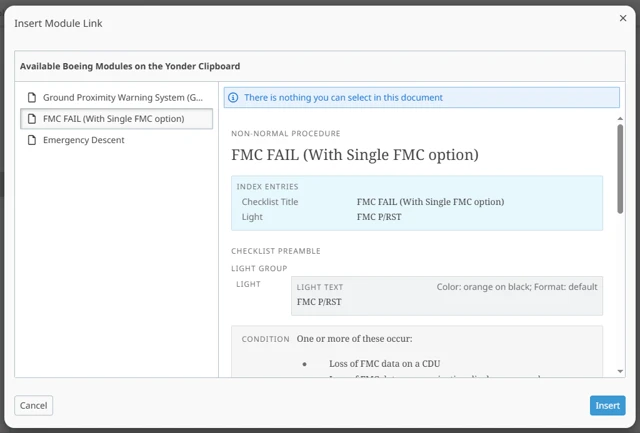The height and width of the screenshot is (433, 640).
Task: Click the document icon beside FMC FAIL module
Action: (32, 119)
